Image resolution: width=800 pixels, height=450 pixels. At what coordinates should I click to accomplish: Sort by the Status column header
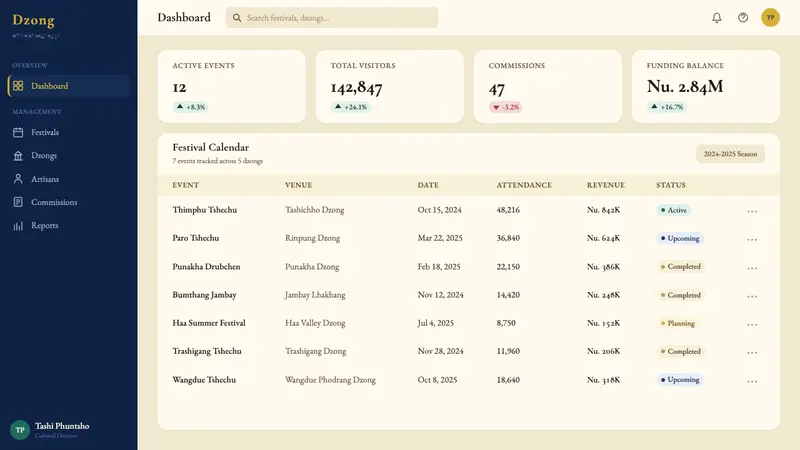click(x=671, y=185)
